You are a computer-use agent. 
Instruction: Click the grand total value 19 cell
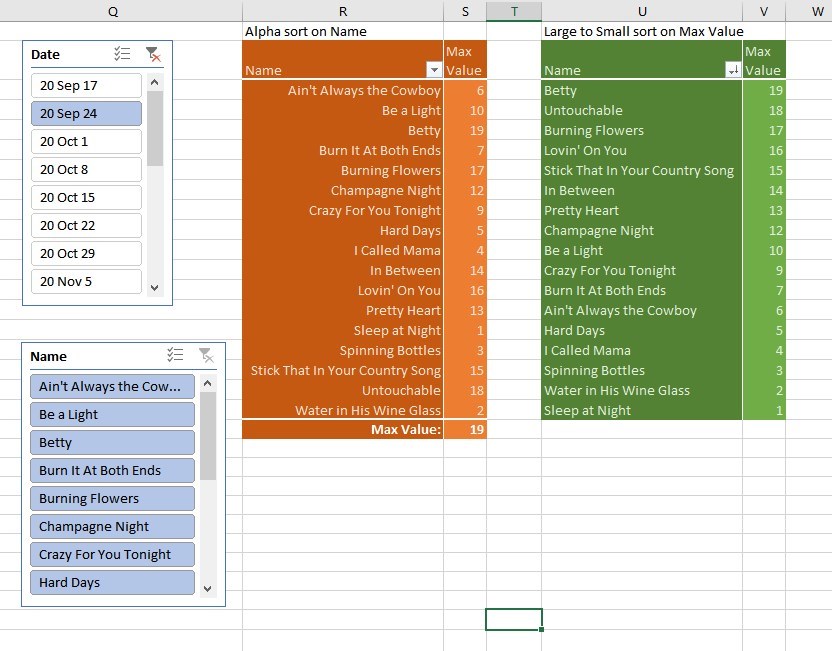click(x=465, y=429)
